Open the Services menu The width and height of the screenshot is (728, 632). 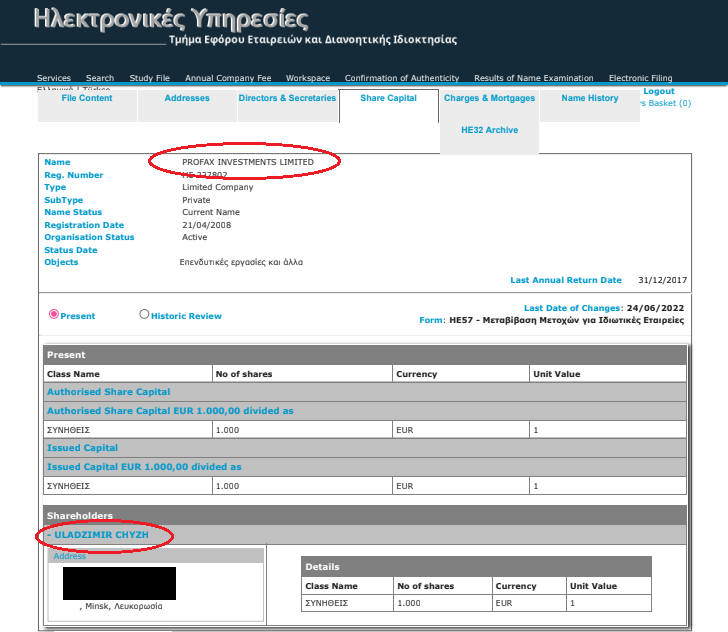point(54,78)
